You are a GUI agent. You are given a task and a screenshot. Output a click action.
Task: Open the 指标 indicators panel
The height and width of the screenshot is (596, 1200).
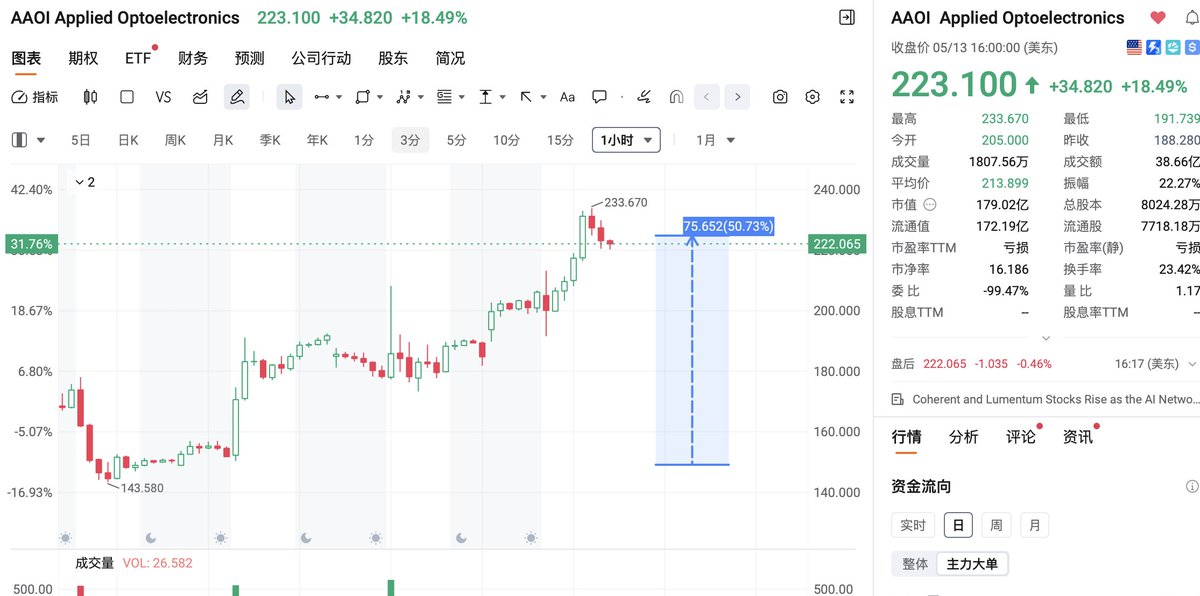(35, 97)
